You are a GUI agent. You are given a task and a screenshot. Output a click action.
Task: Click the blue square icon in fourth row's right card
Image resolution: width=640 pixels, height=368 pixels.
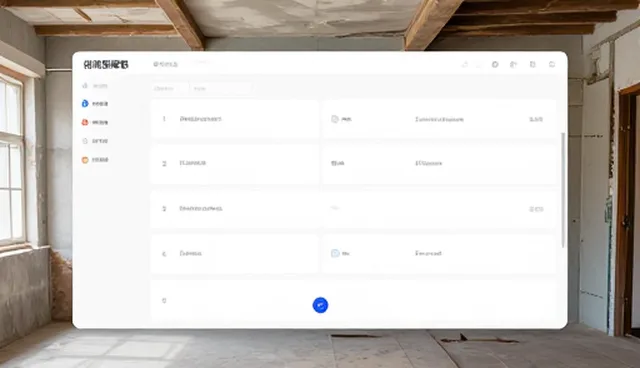pos(335,253)
